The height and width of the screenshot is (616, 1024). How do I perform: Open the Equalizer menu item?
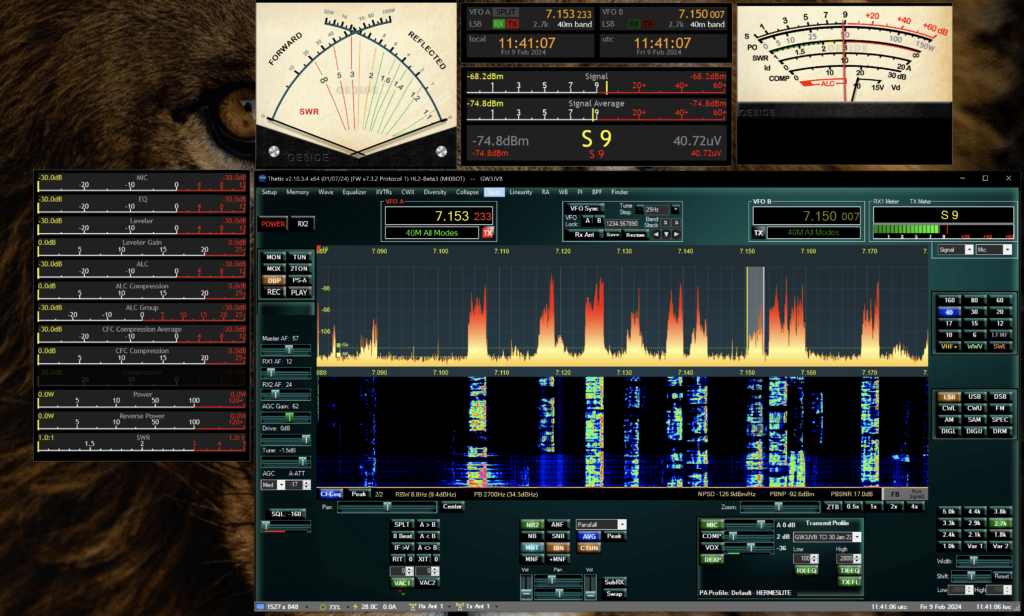pyautogui.click(x=355, y=191)
